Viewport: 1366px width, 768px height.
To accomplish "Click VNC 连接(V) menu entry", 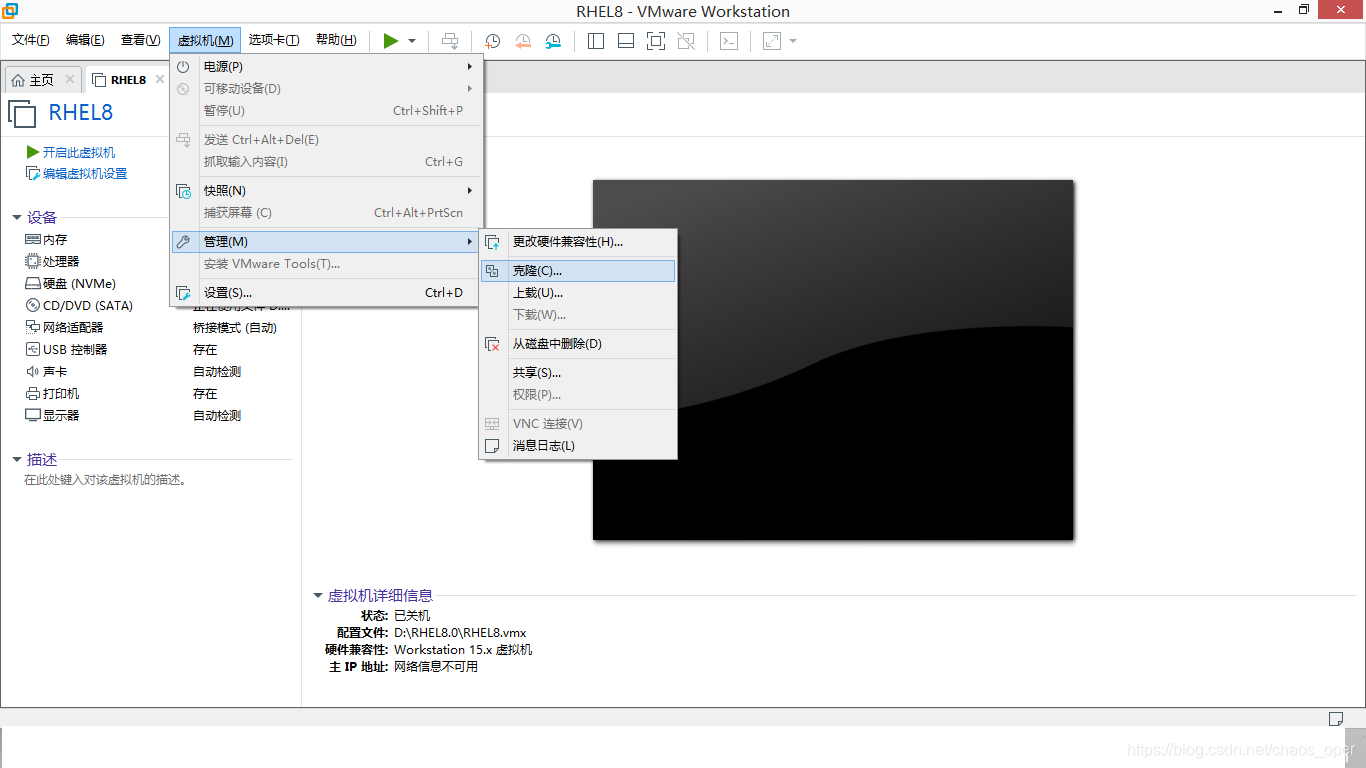I will tap(578, 424).
